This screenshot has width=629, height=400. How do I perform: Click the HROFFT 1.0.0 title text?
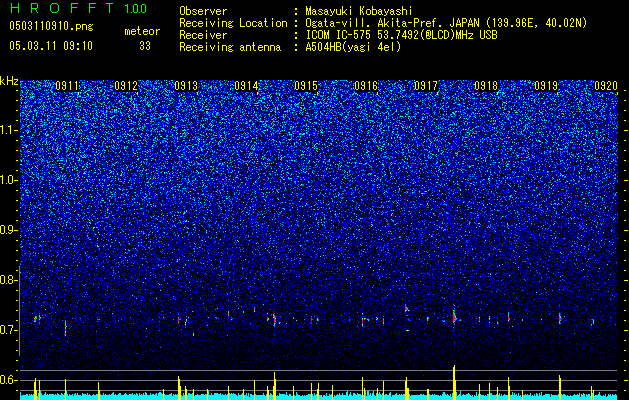click(79, 8)
